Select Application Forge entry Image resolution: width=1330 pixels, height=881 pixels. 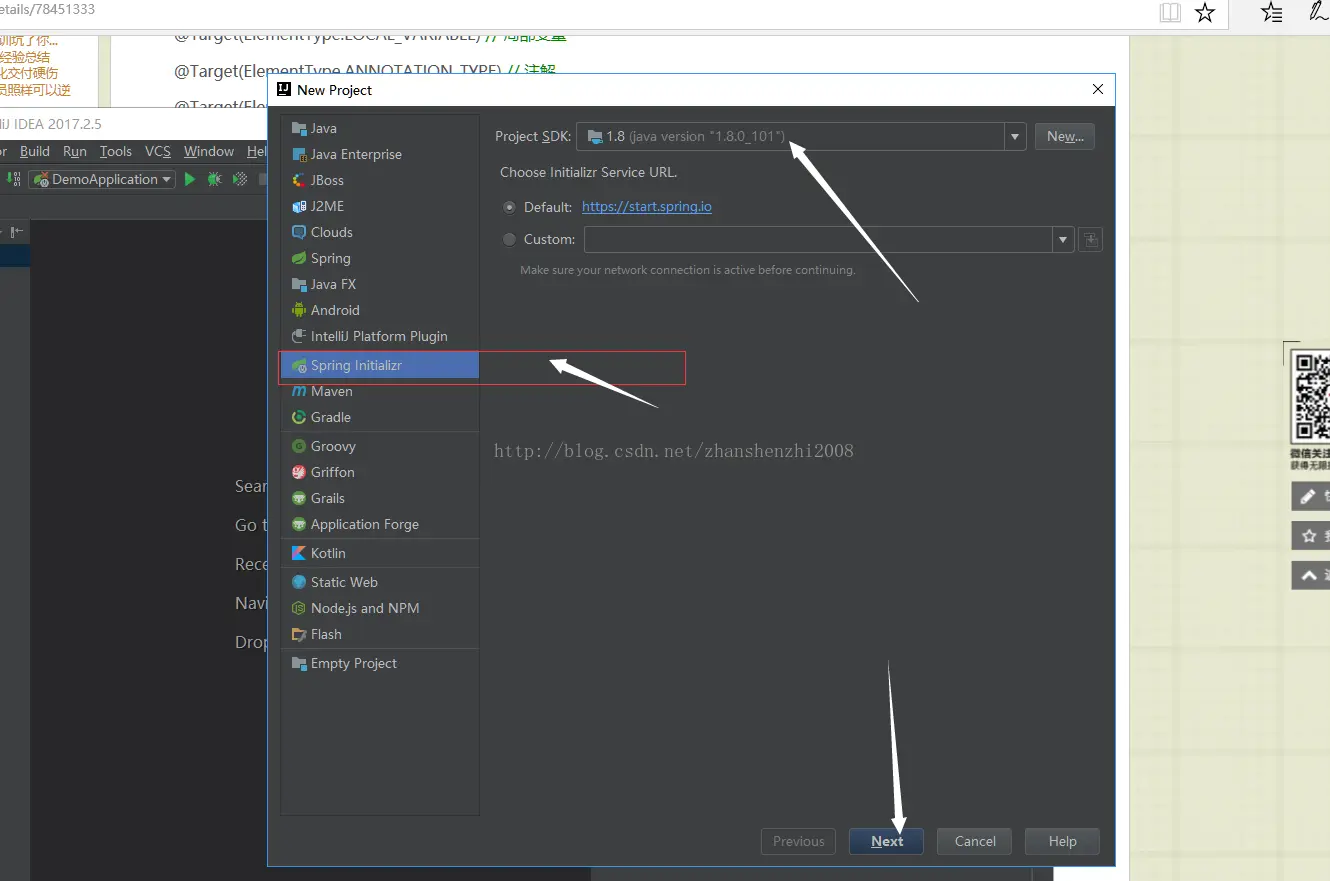click(x=380, y=524)
